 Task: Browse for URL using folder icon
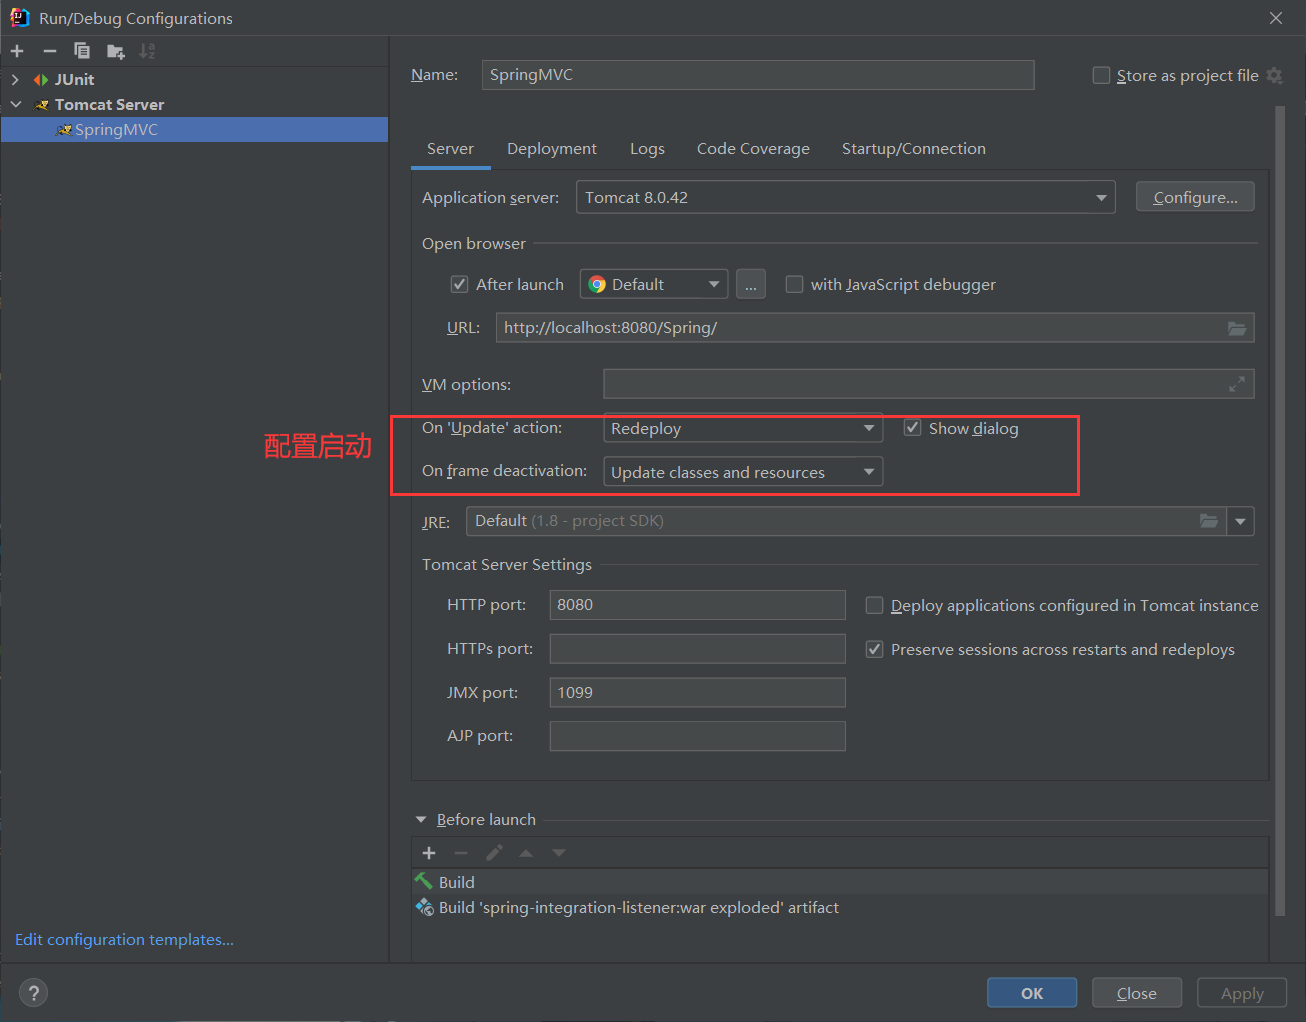click(1237, 328)
